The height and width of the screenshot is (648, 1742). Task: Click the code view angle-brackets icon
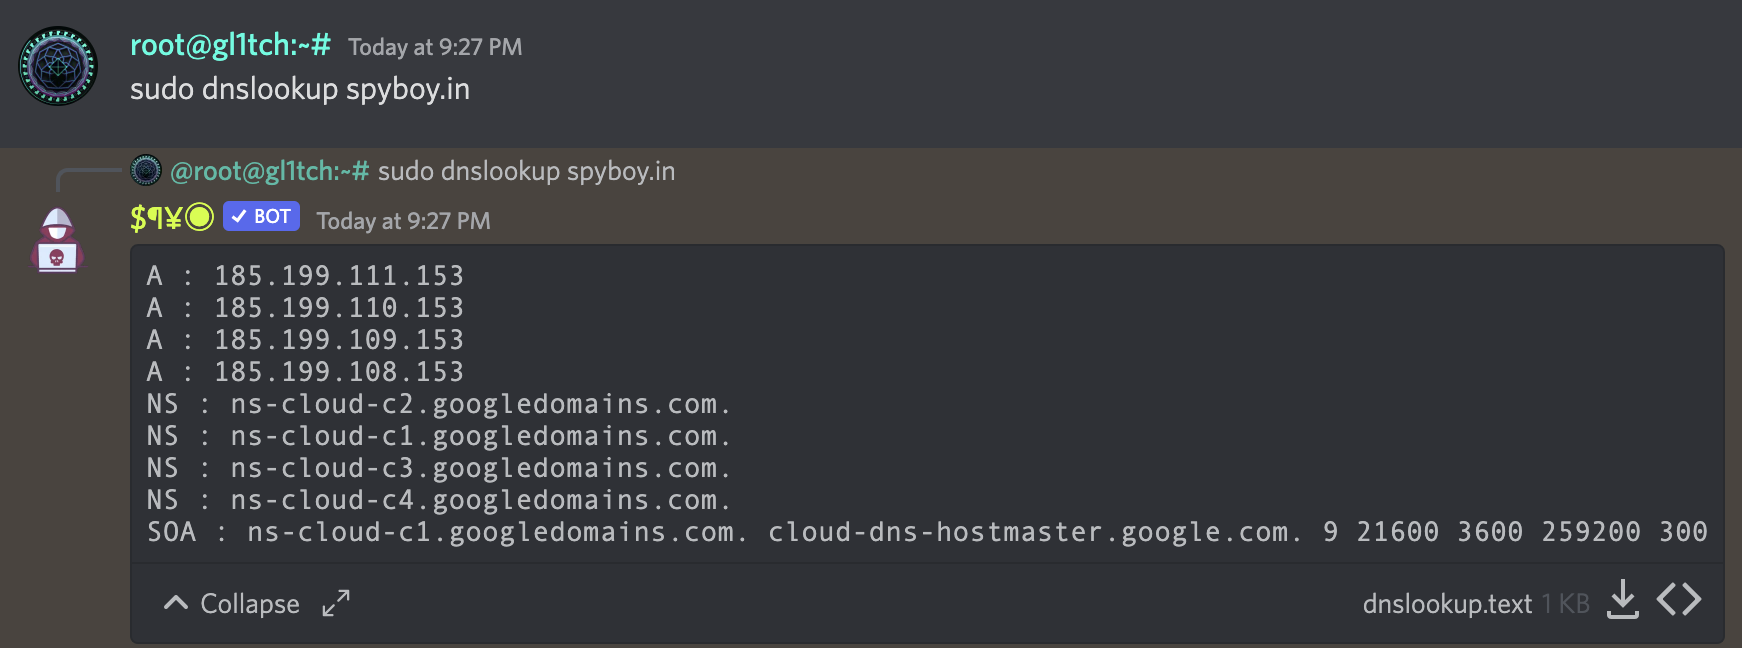1678,600
